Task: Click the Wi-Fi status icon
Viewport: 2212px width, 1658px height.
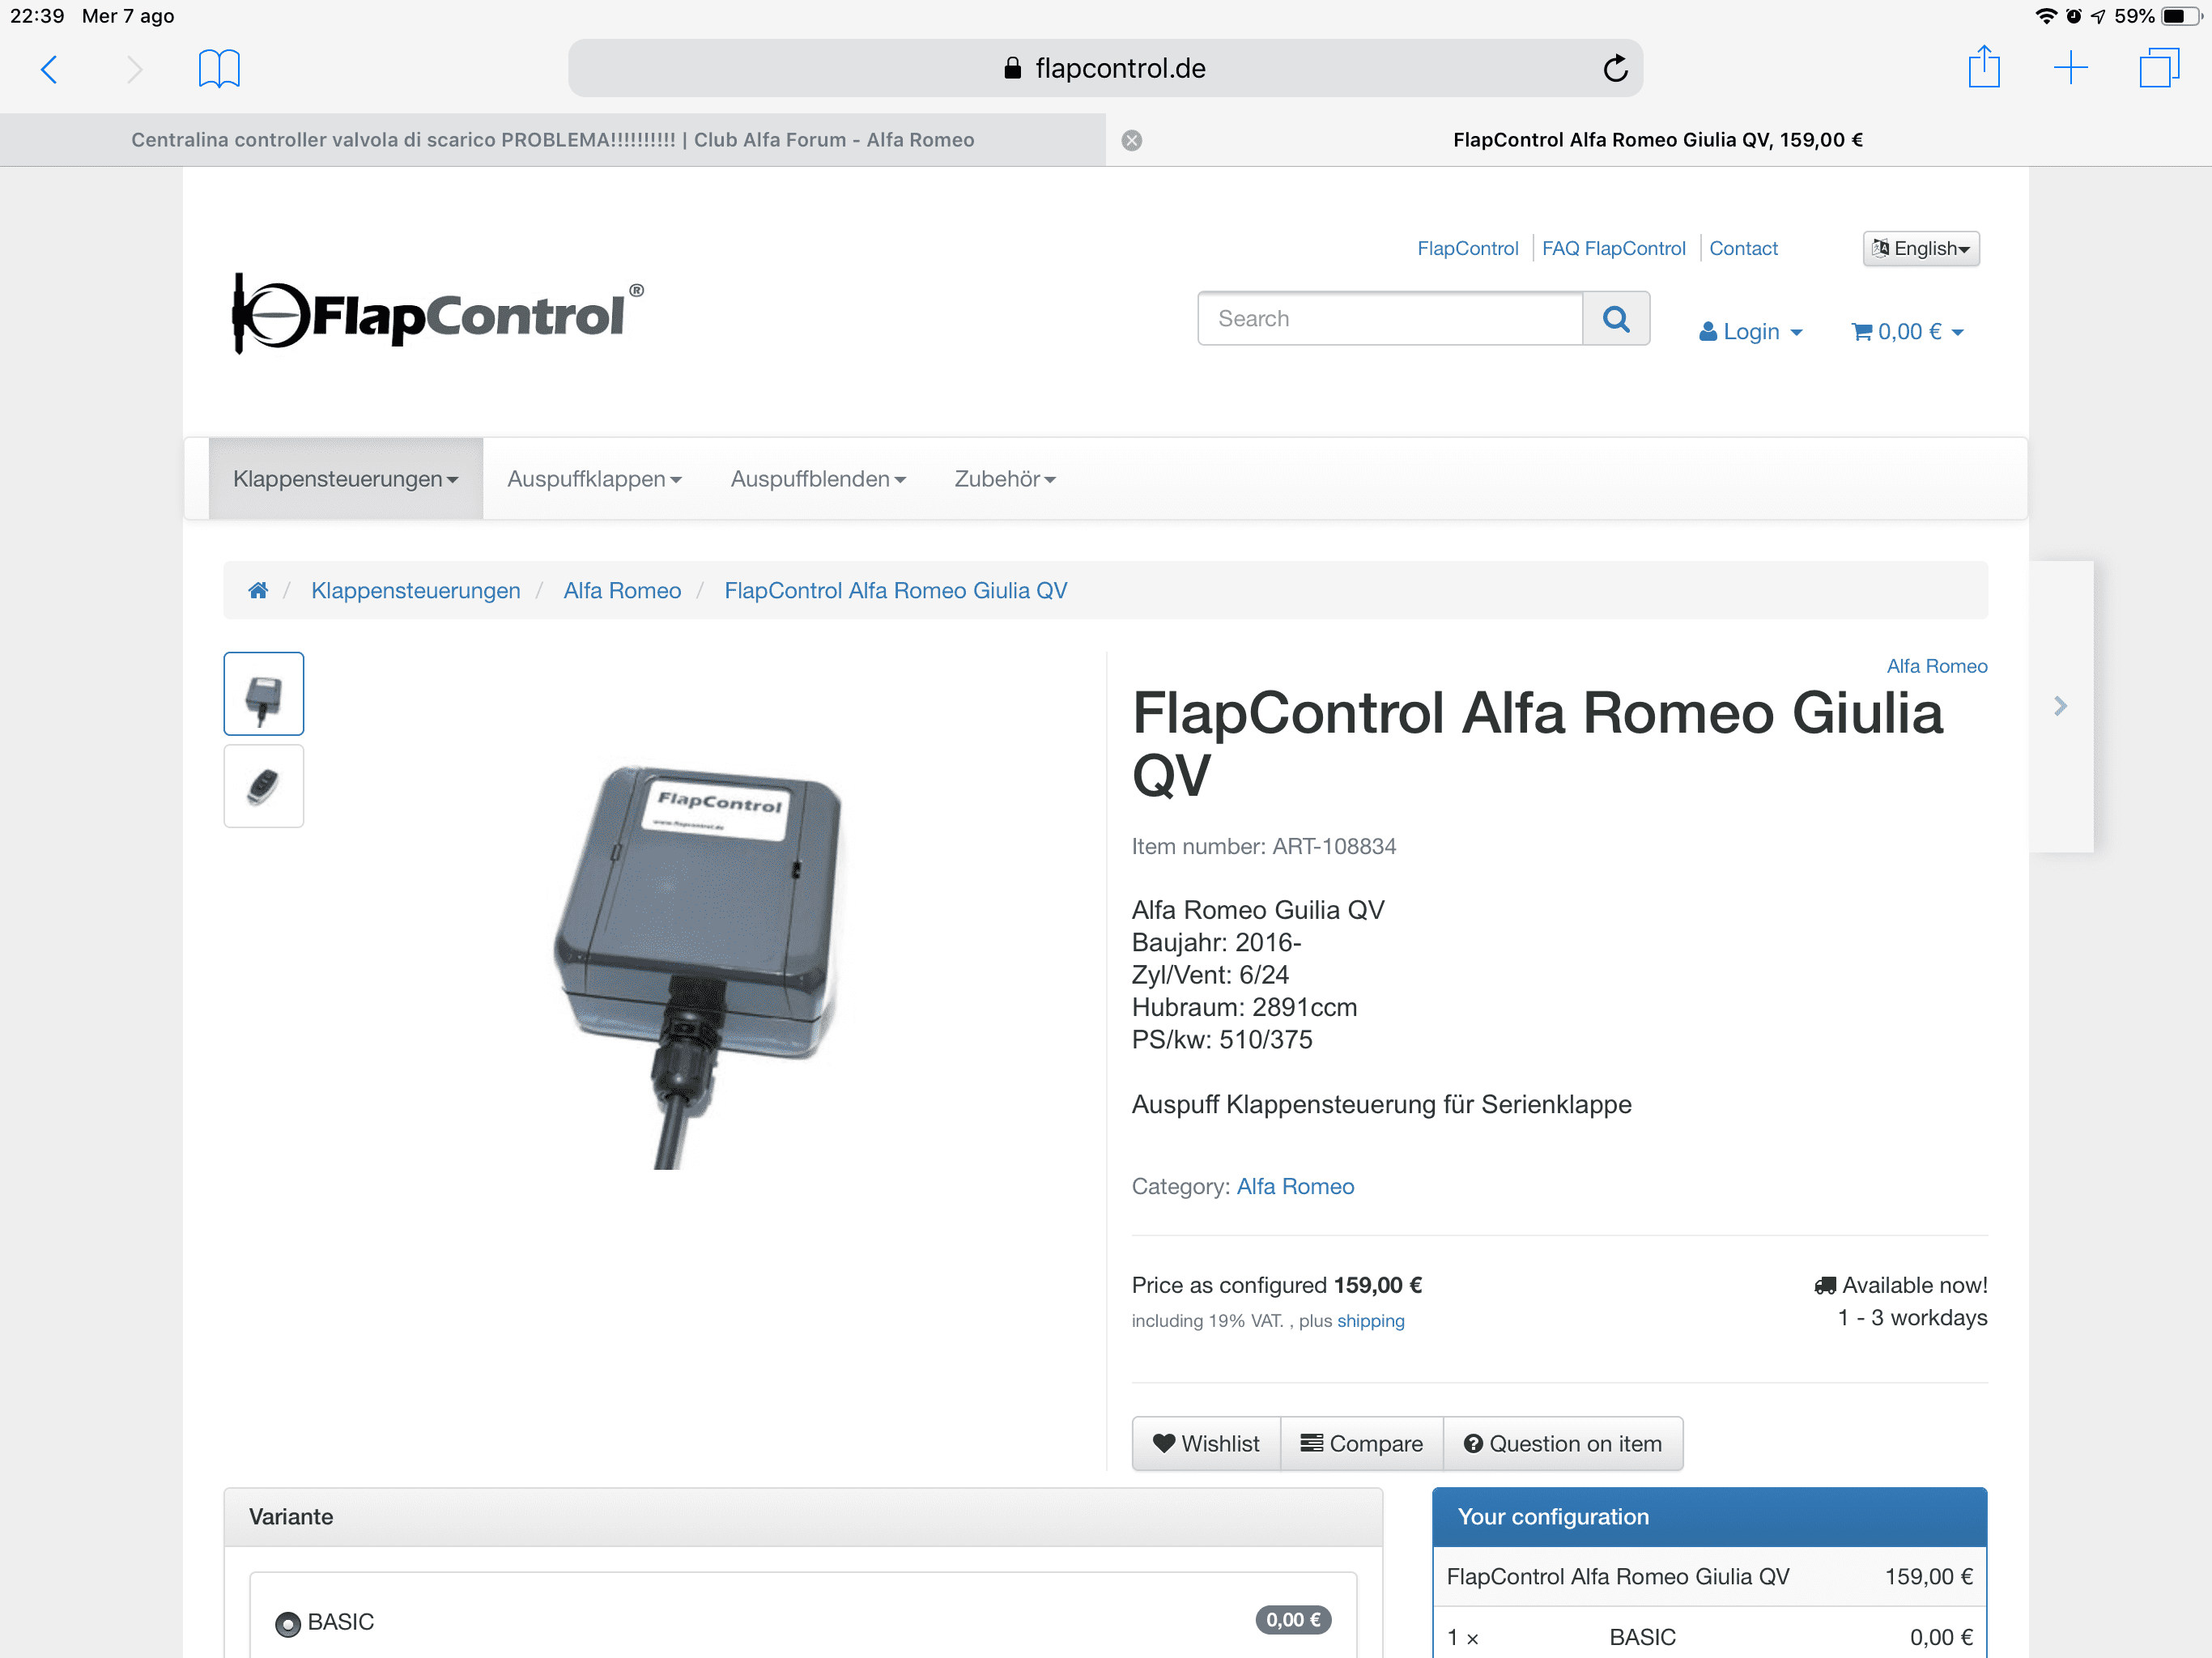Action: click(2047, 16)
